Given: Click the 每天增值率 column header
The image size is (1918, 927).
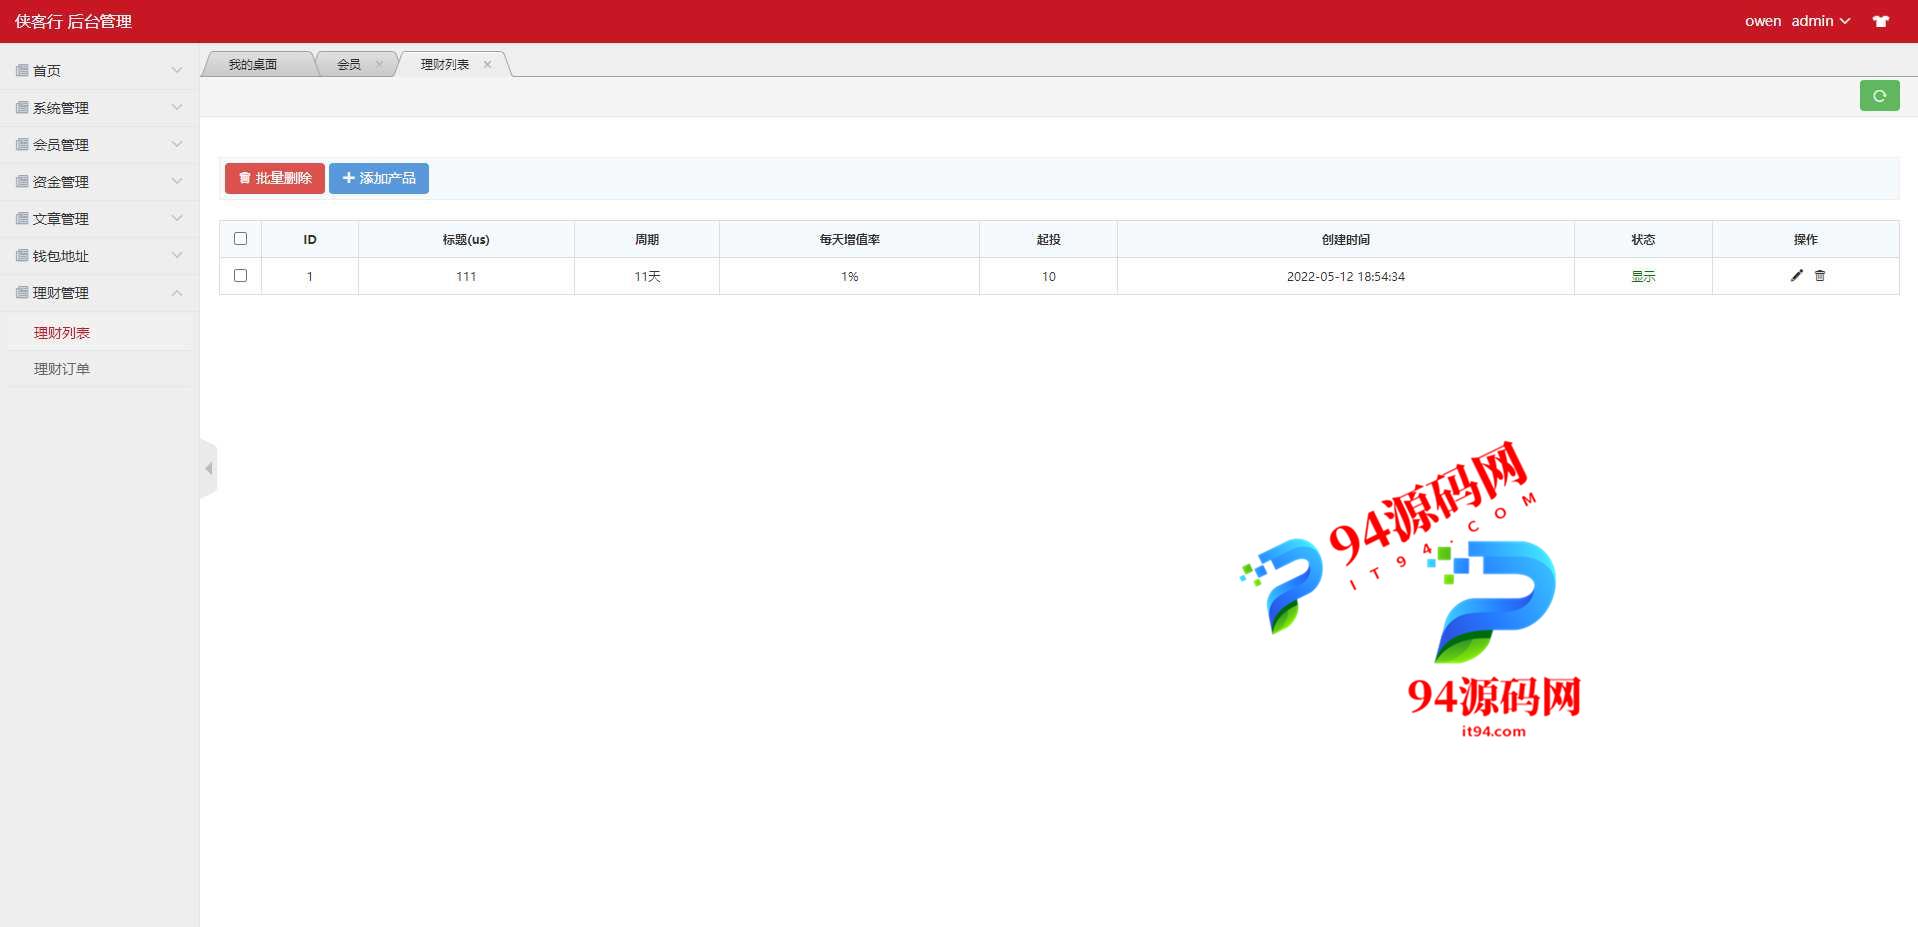Looking at the screenshot, I should [x=849, y=239].
